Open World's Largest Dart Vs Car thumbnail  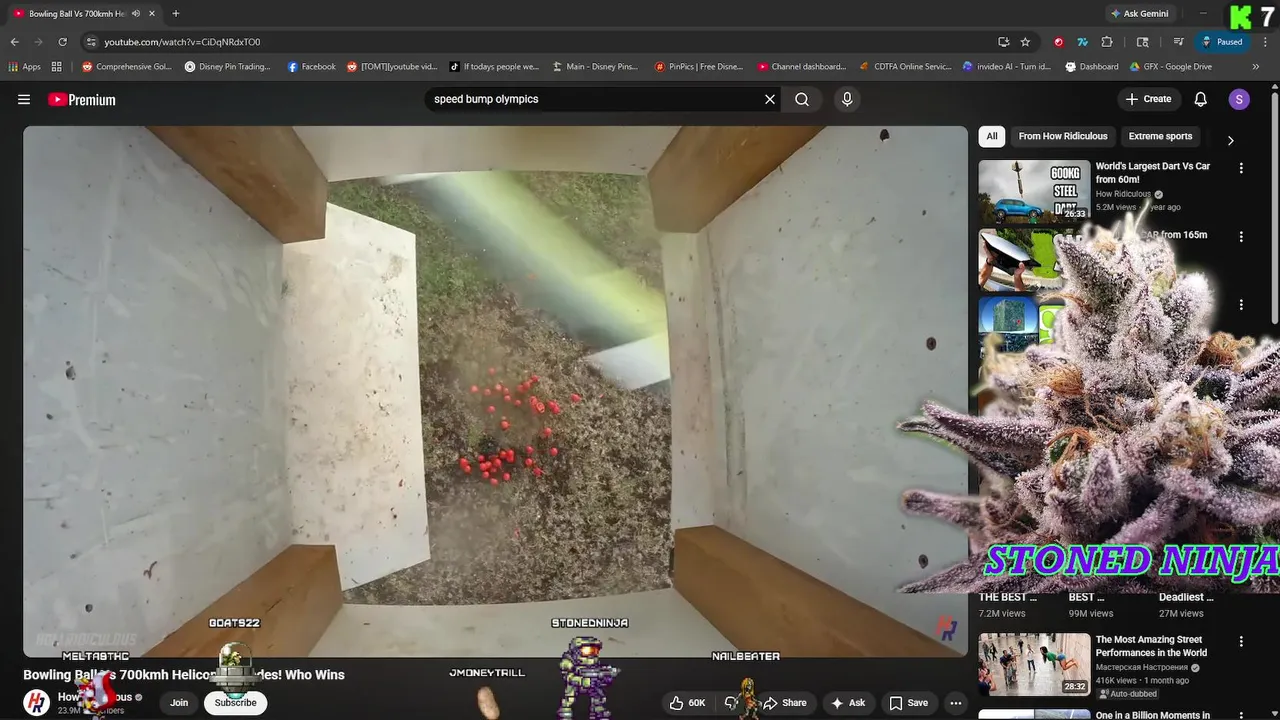point(1034,191)
